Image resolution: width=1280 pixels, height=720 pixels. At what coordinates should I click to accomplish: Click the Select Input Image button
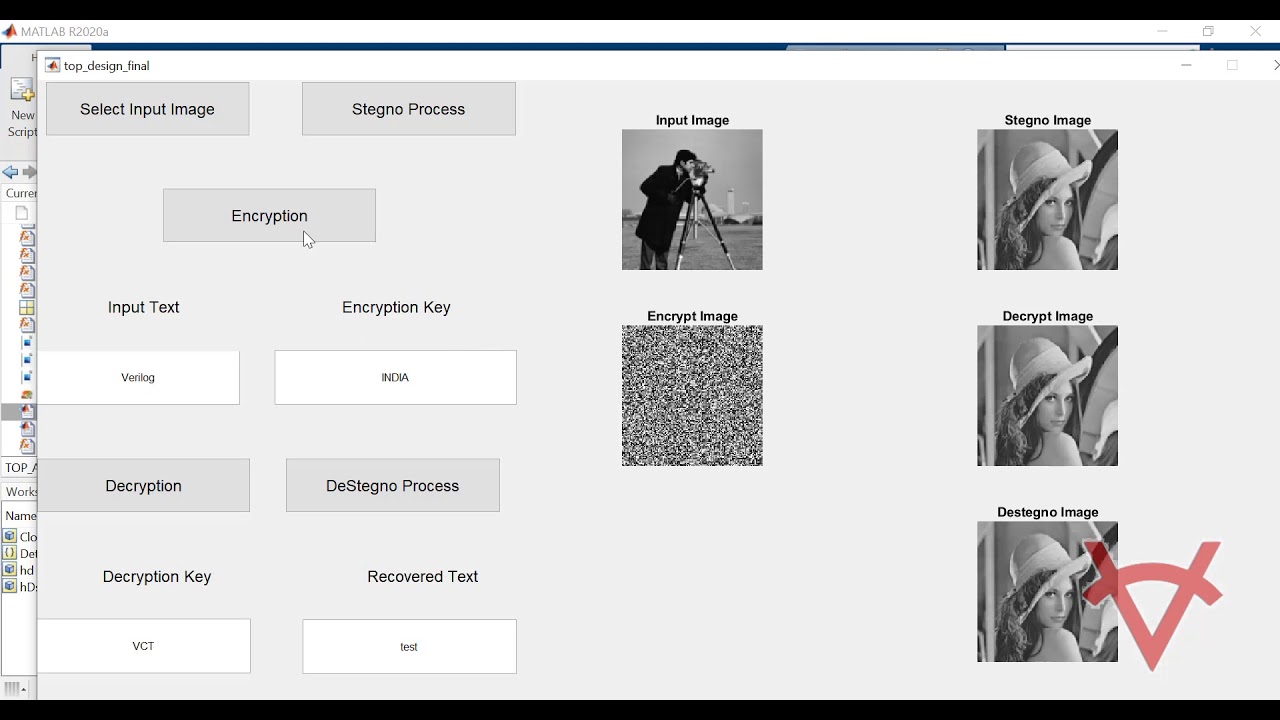[148, 109]
